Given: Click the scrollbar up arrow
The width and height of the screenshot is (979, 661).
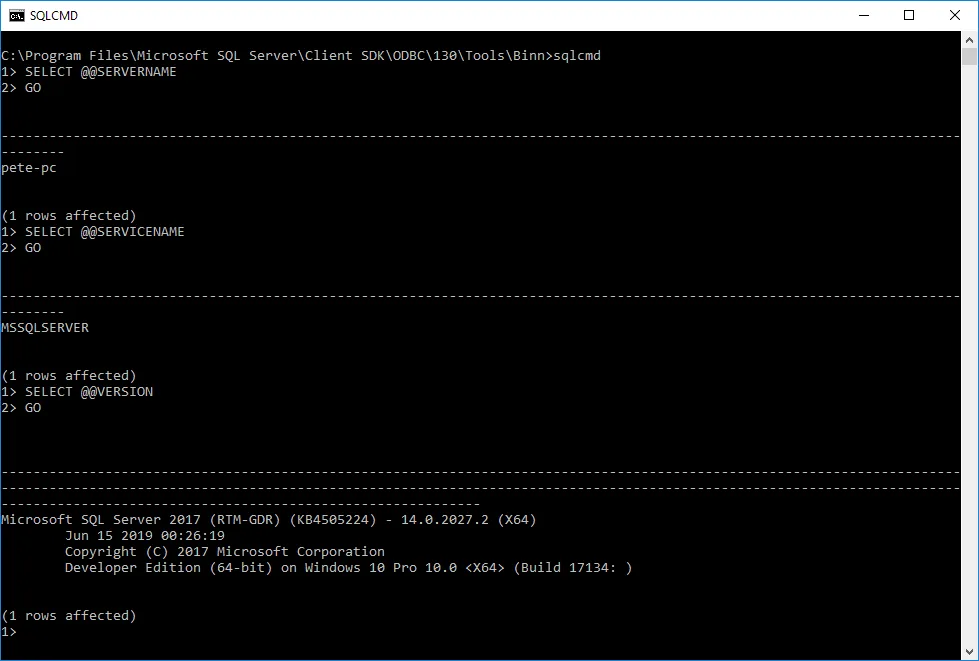Looking at the screenshot, I should point(970,40).
